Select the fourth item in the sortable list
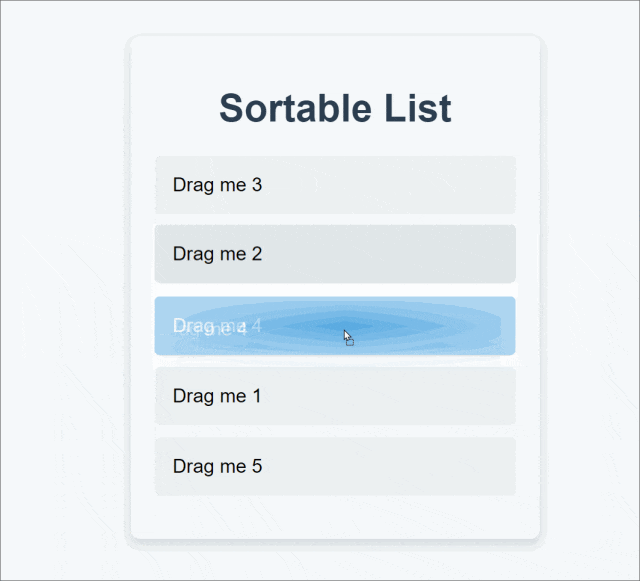Viewport: 640px width, 581px height. coord(335,396)
